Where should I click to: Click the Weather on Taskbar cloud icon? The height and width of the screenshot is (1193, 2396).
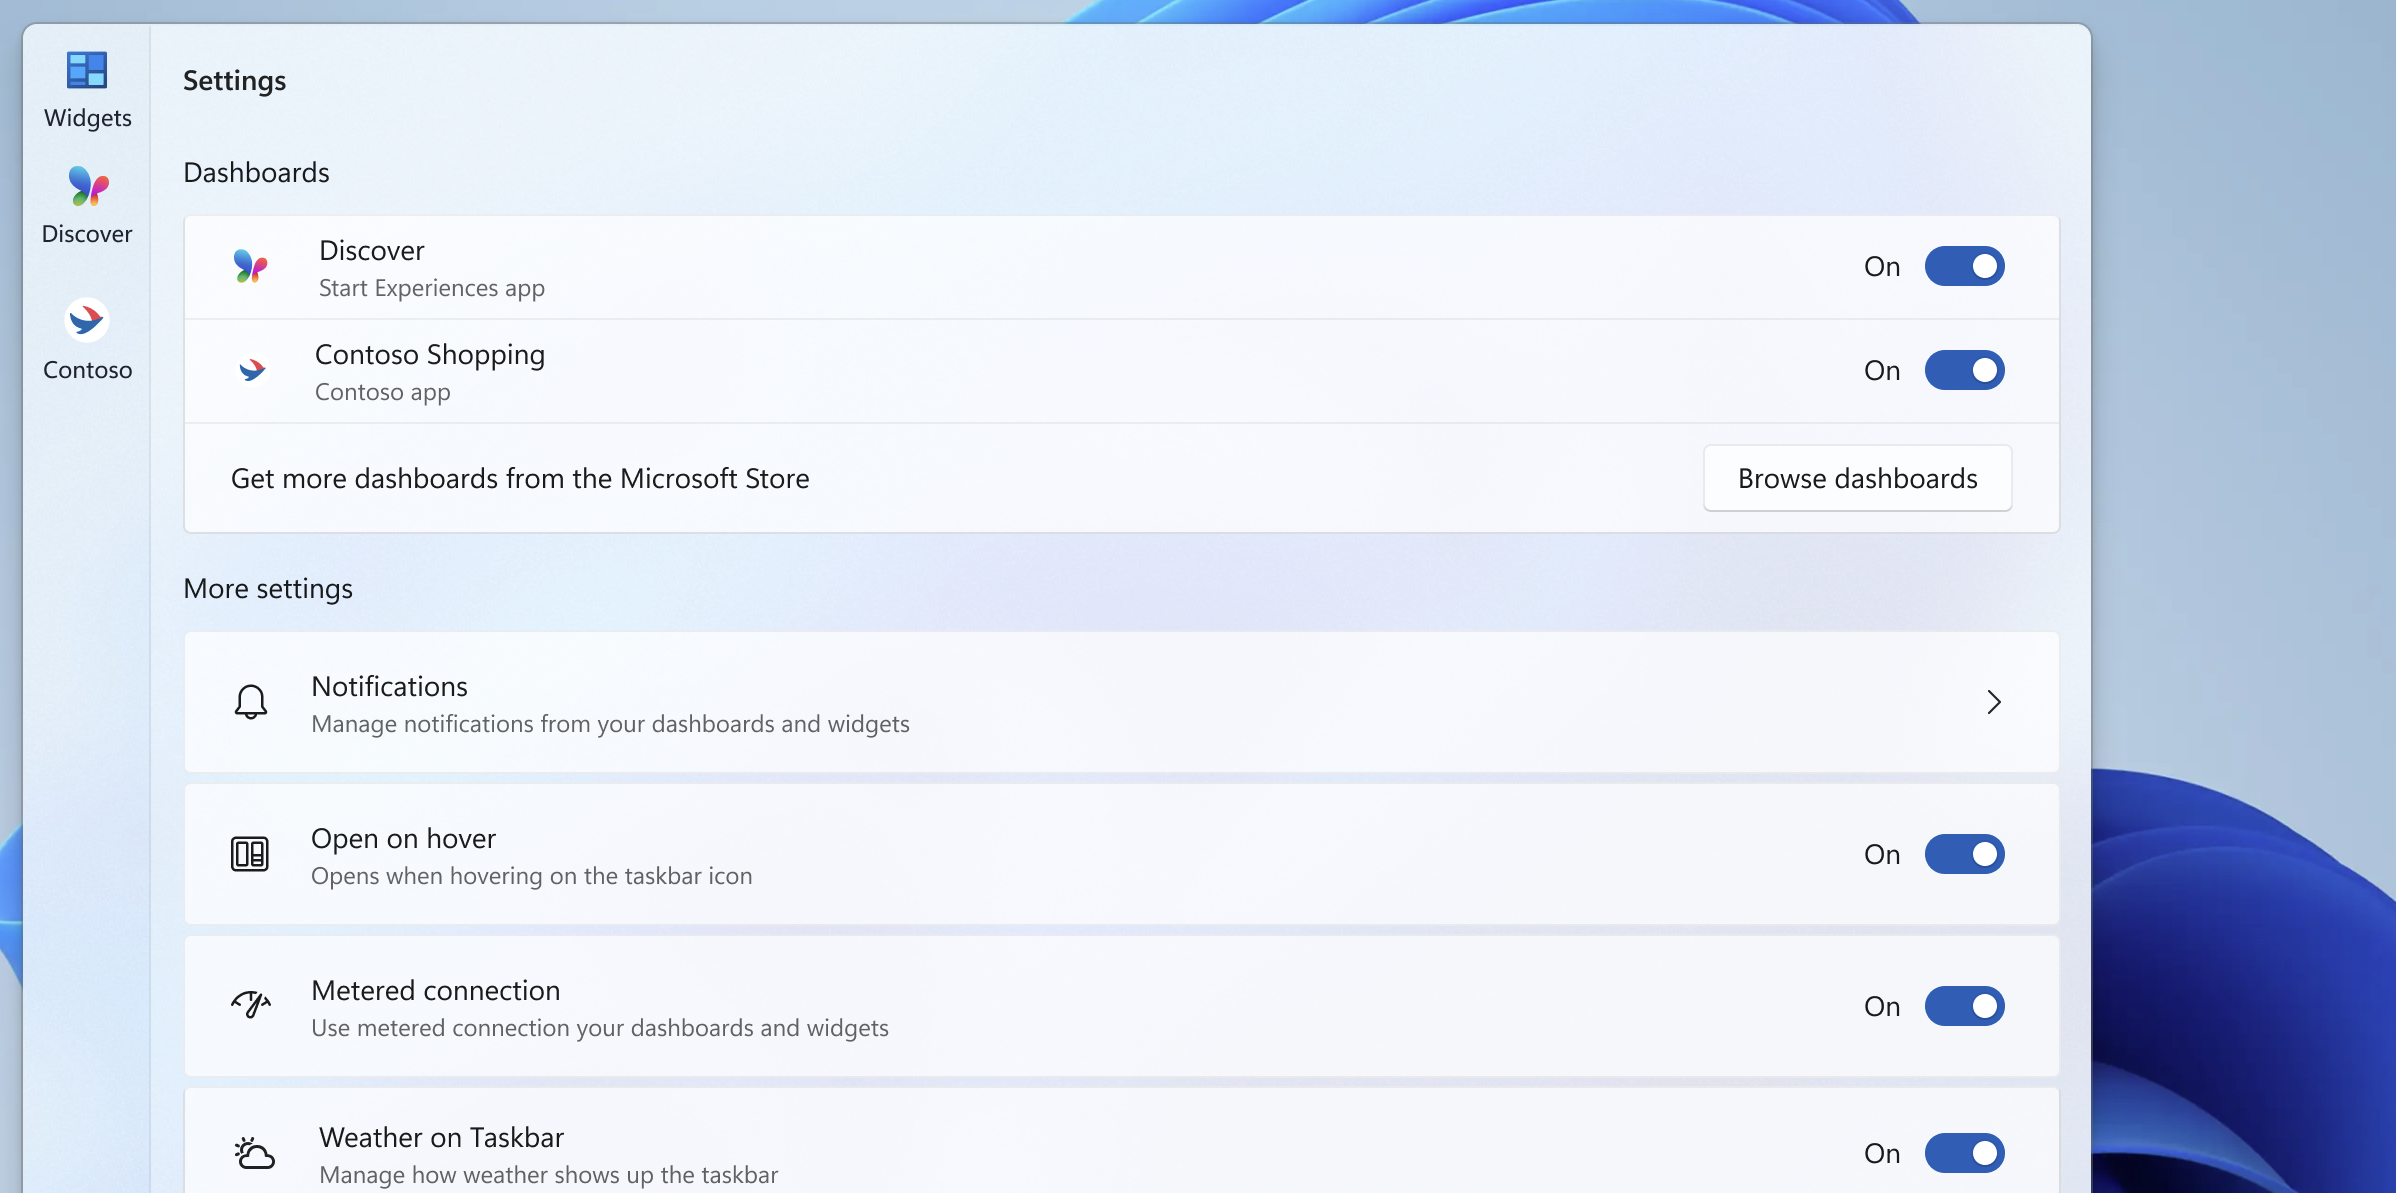[254, 1153]
